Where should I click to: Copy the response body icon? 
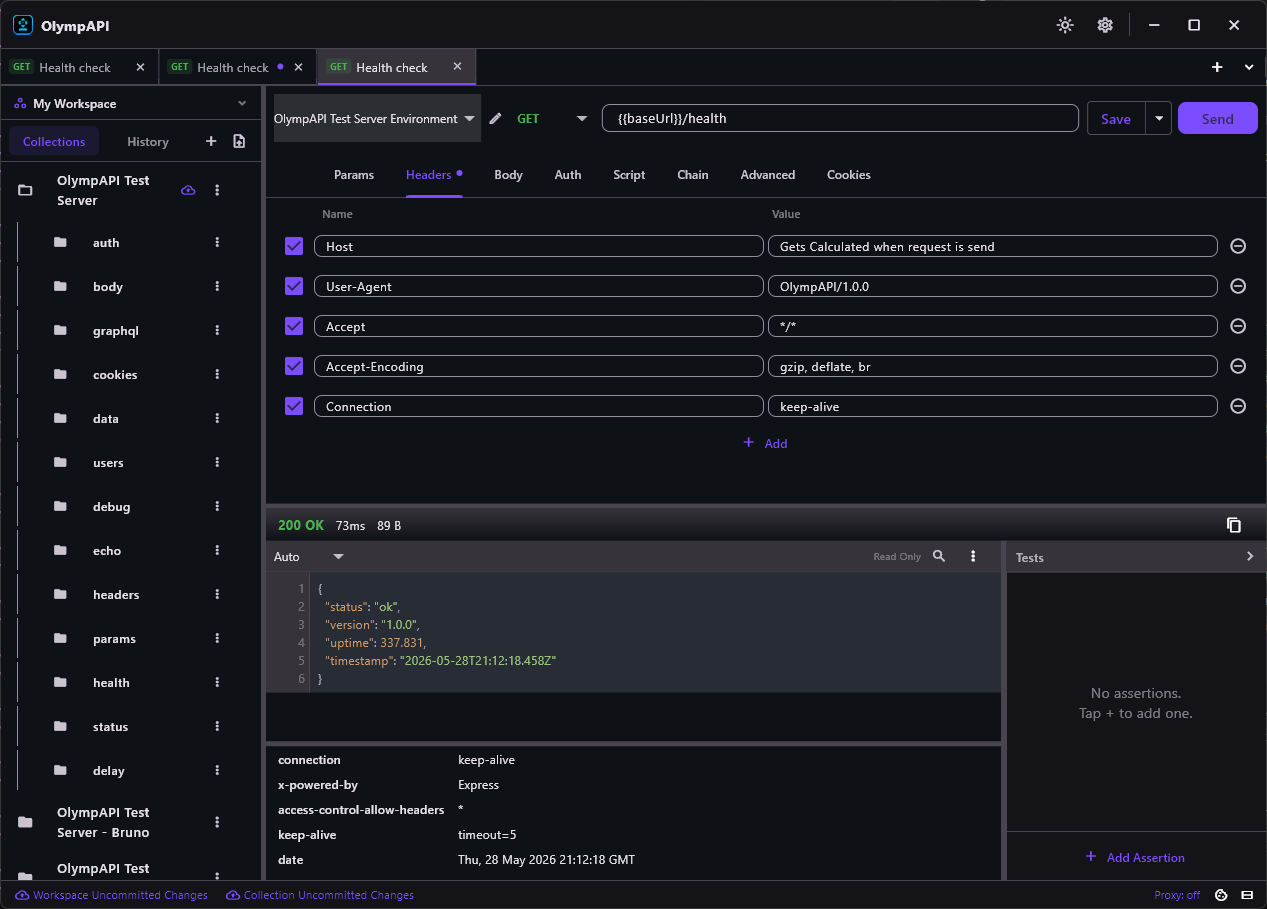click(1234, 525)
